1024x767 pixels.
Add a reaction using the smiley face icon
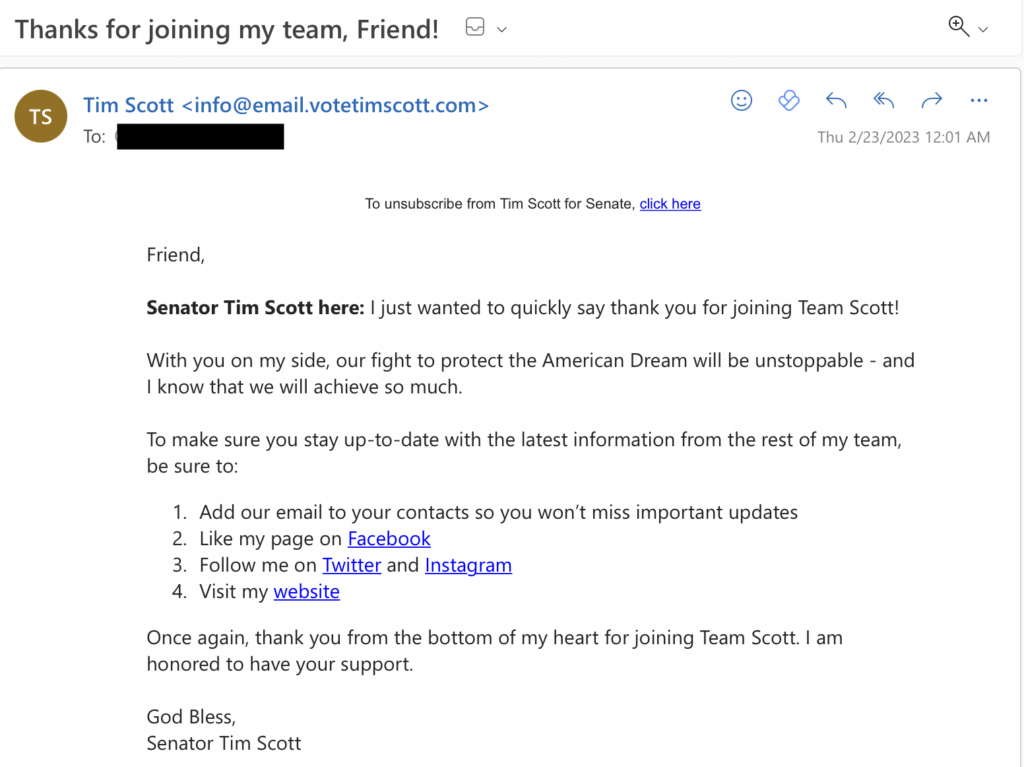coord(741,100)
